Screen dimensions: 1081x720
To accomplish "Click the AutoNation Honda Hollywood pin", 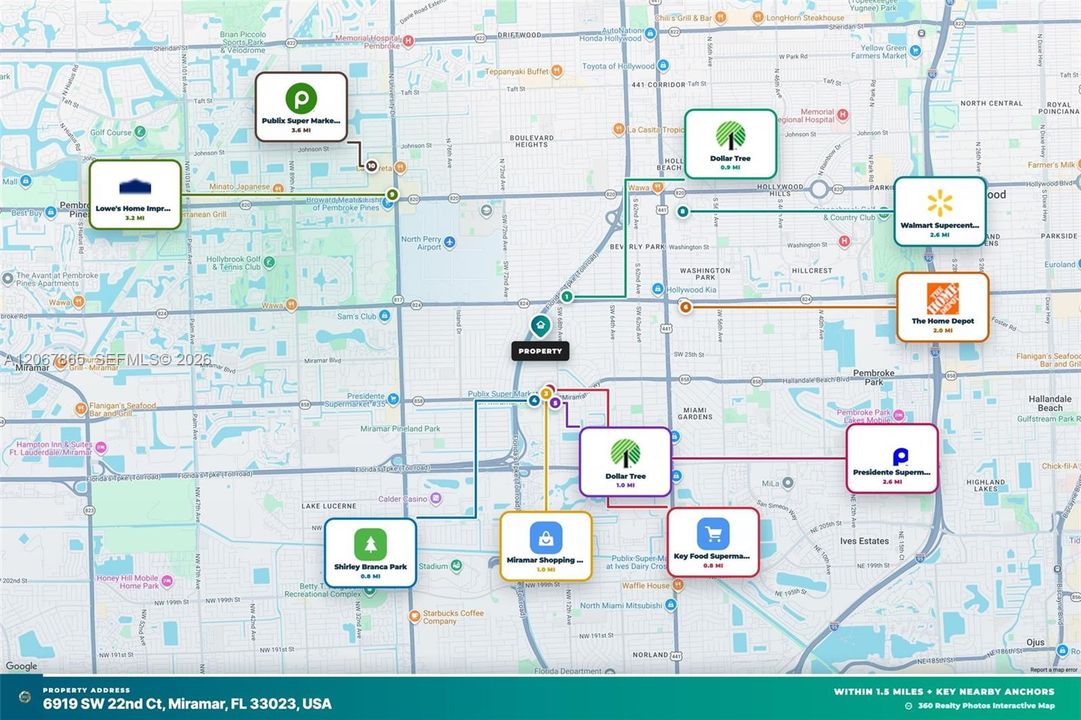I will tap(651, 33).
